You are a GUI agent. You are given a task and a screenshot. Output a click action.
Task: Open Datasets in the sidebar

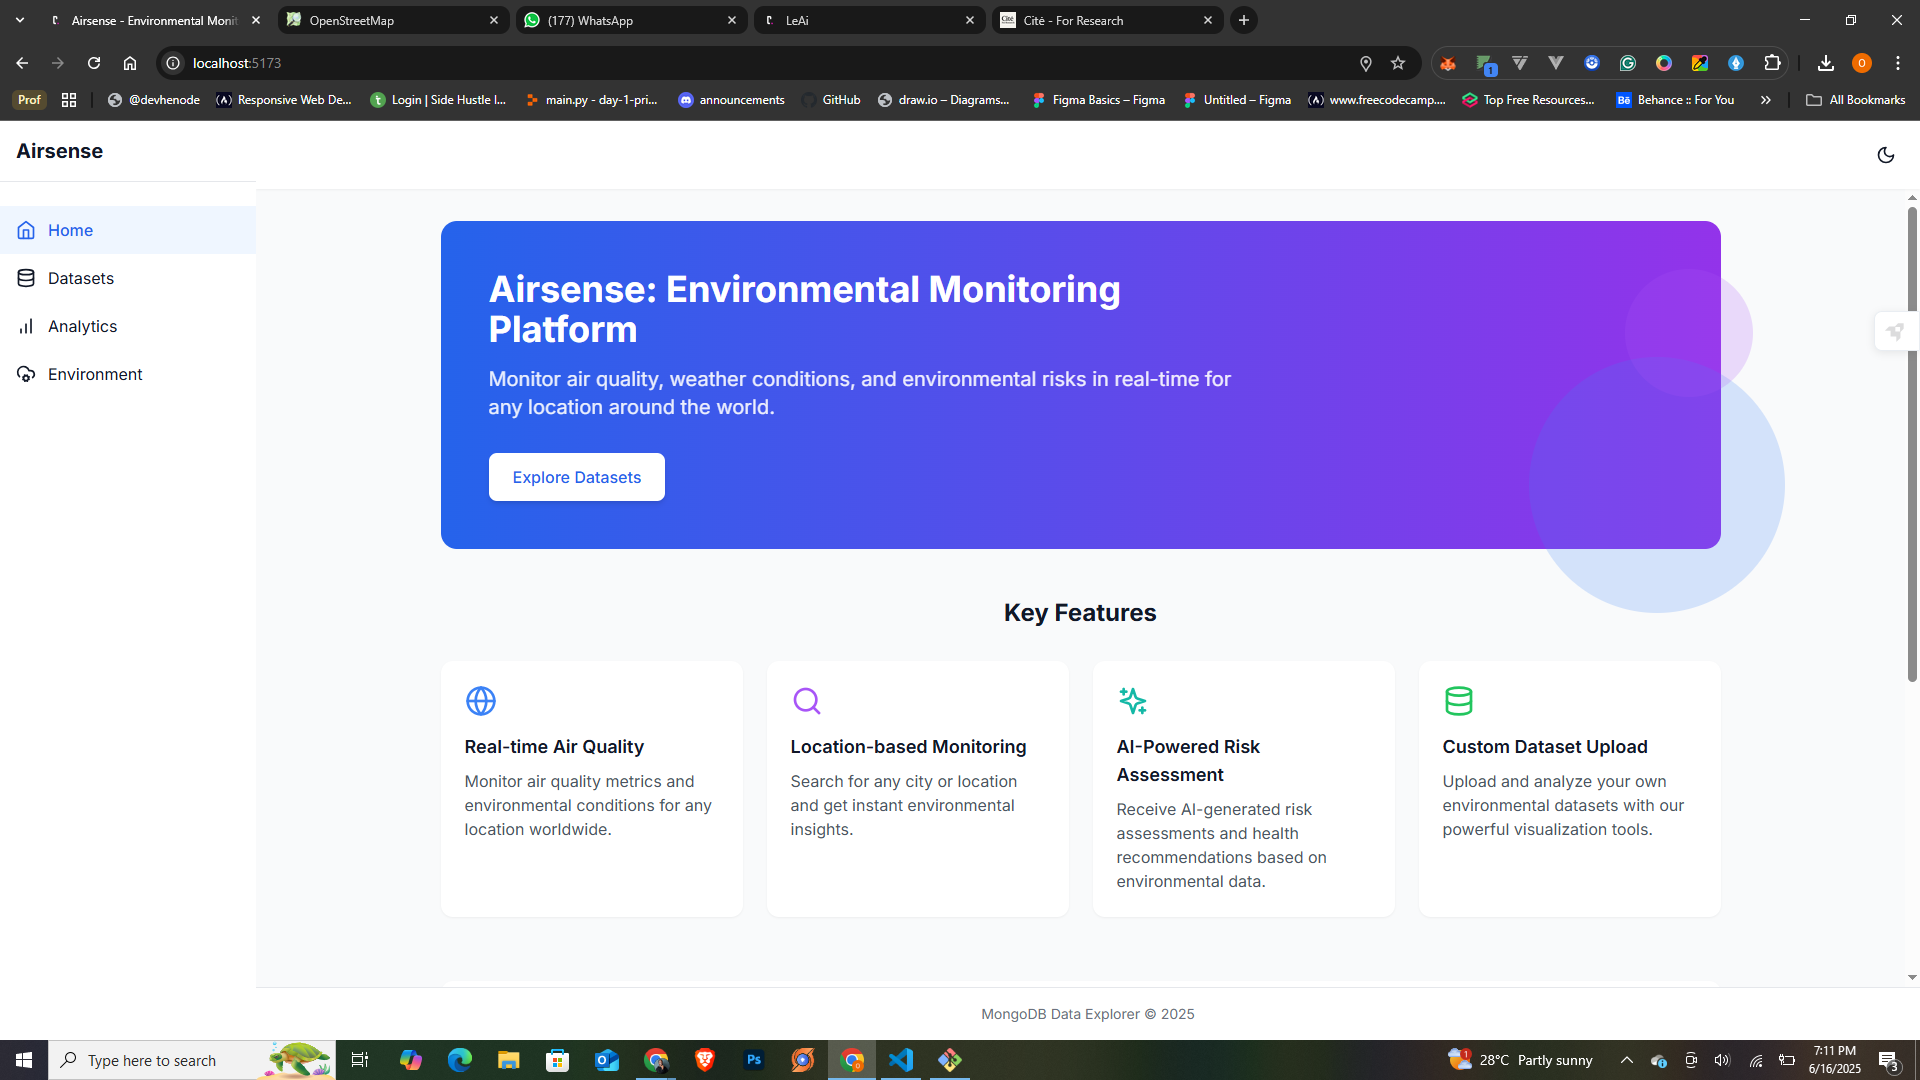point(80,278)
